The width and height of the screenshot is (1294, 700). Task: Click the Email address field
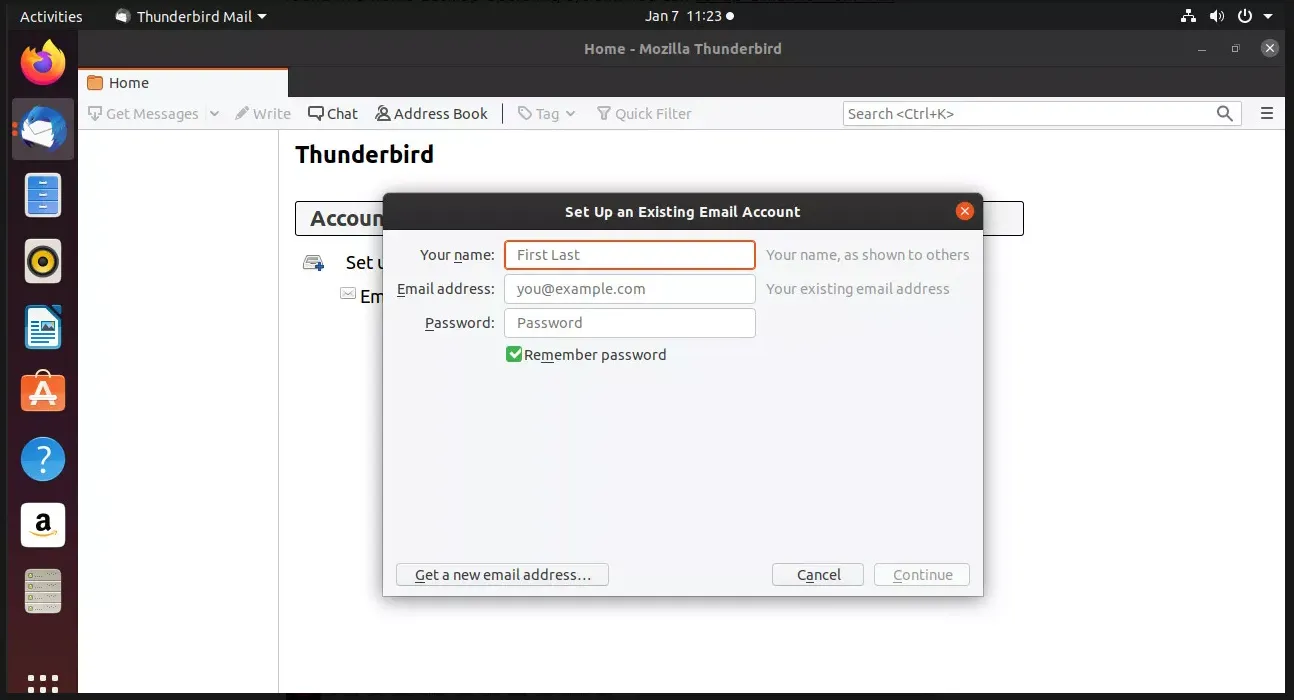point(630,289)
